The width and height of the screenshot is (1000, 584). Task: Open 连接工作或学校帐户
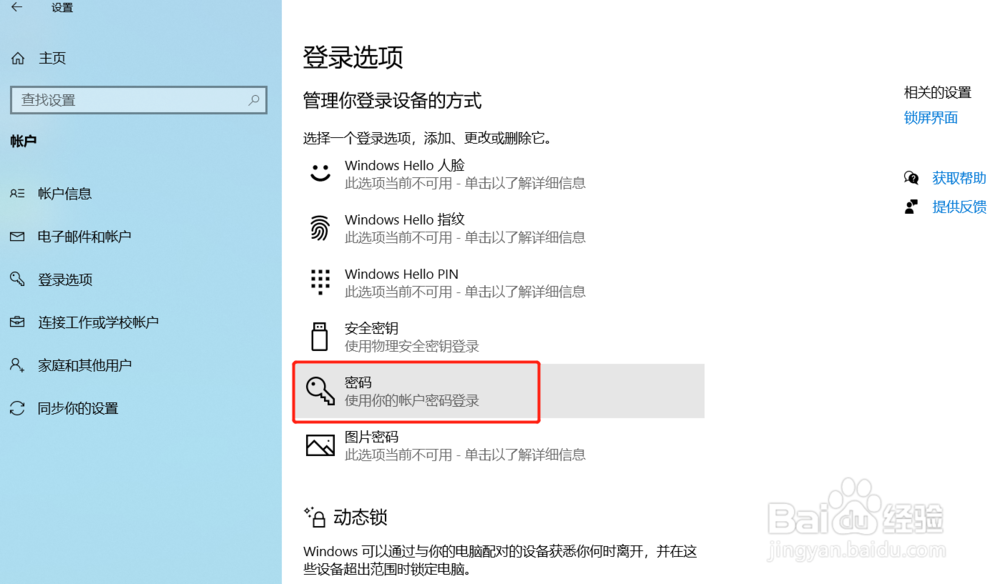pos(98,322)
